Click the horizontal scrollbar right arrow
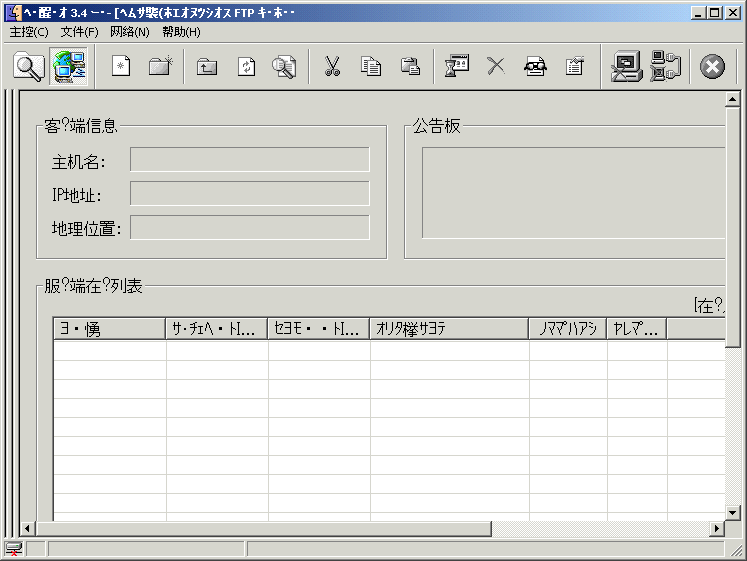 click(716, 529)
